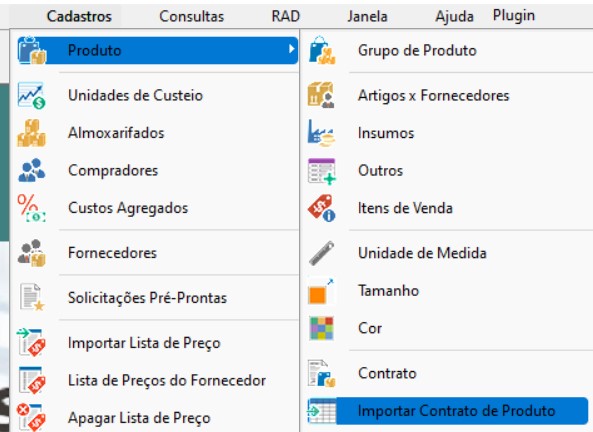
Task: Choose Importar Contrato de Produto
Action: pos(448,411)
